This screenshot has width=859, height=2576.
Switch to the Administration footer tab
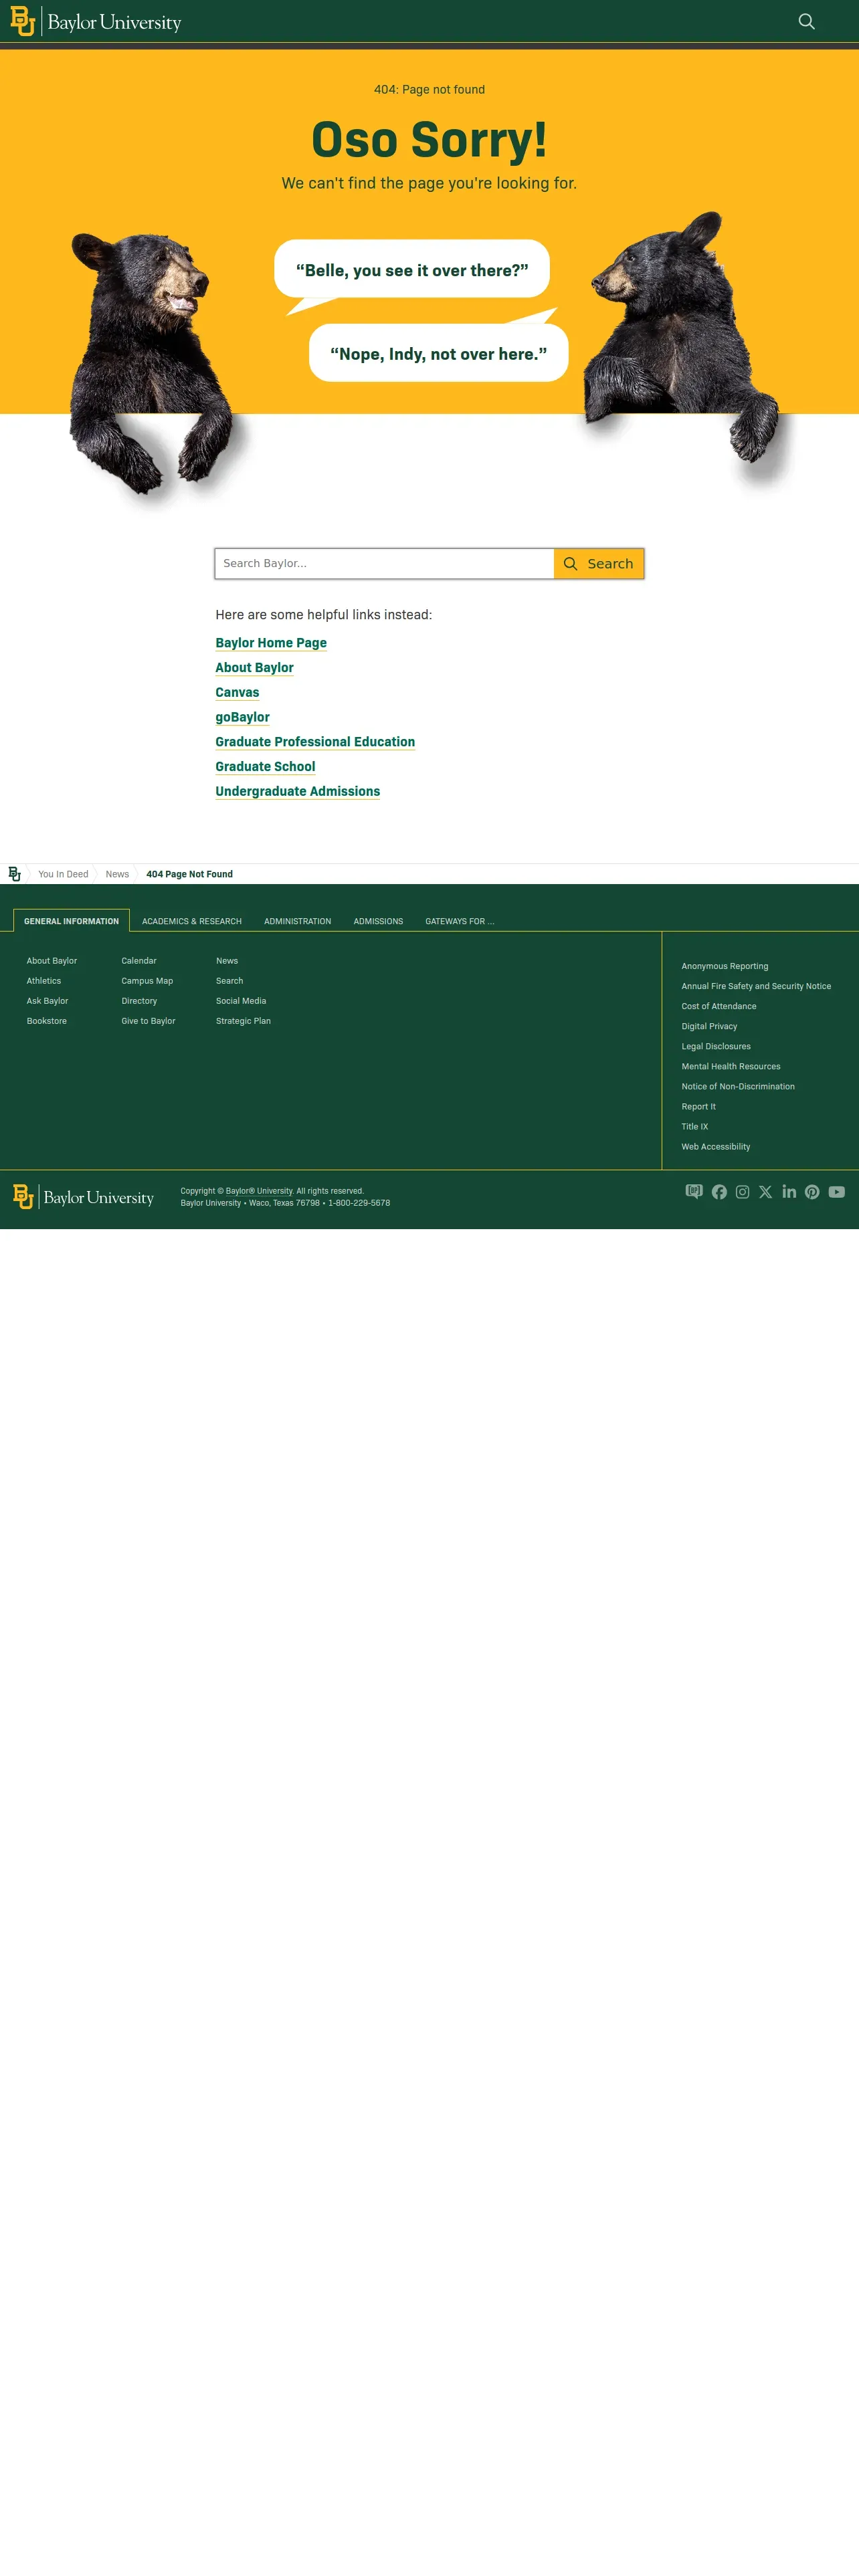[x=297, y=921]
